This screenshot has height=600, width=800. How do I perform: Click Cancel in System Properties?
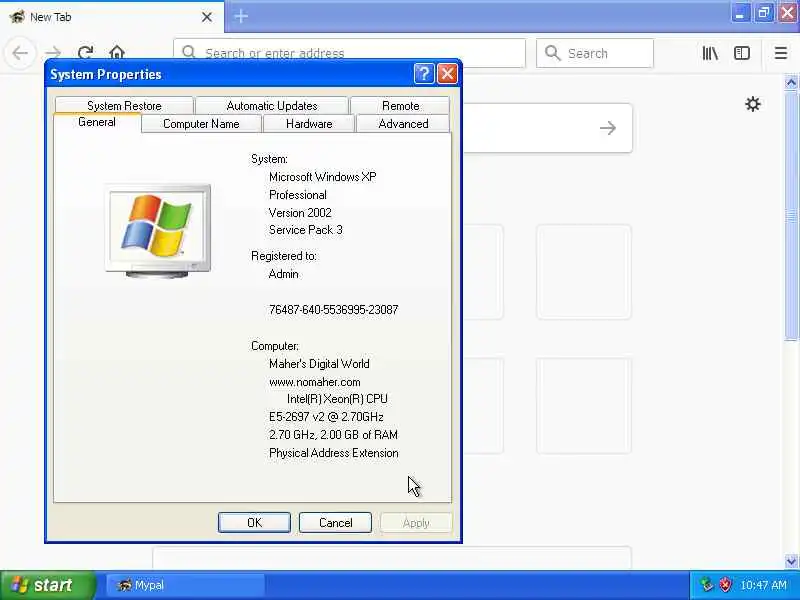pyautogui.click(x=335, y=522)
